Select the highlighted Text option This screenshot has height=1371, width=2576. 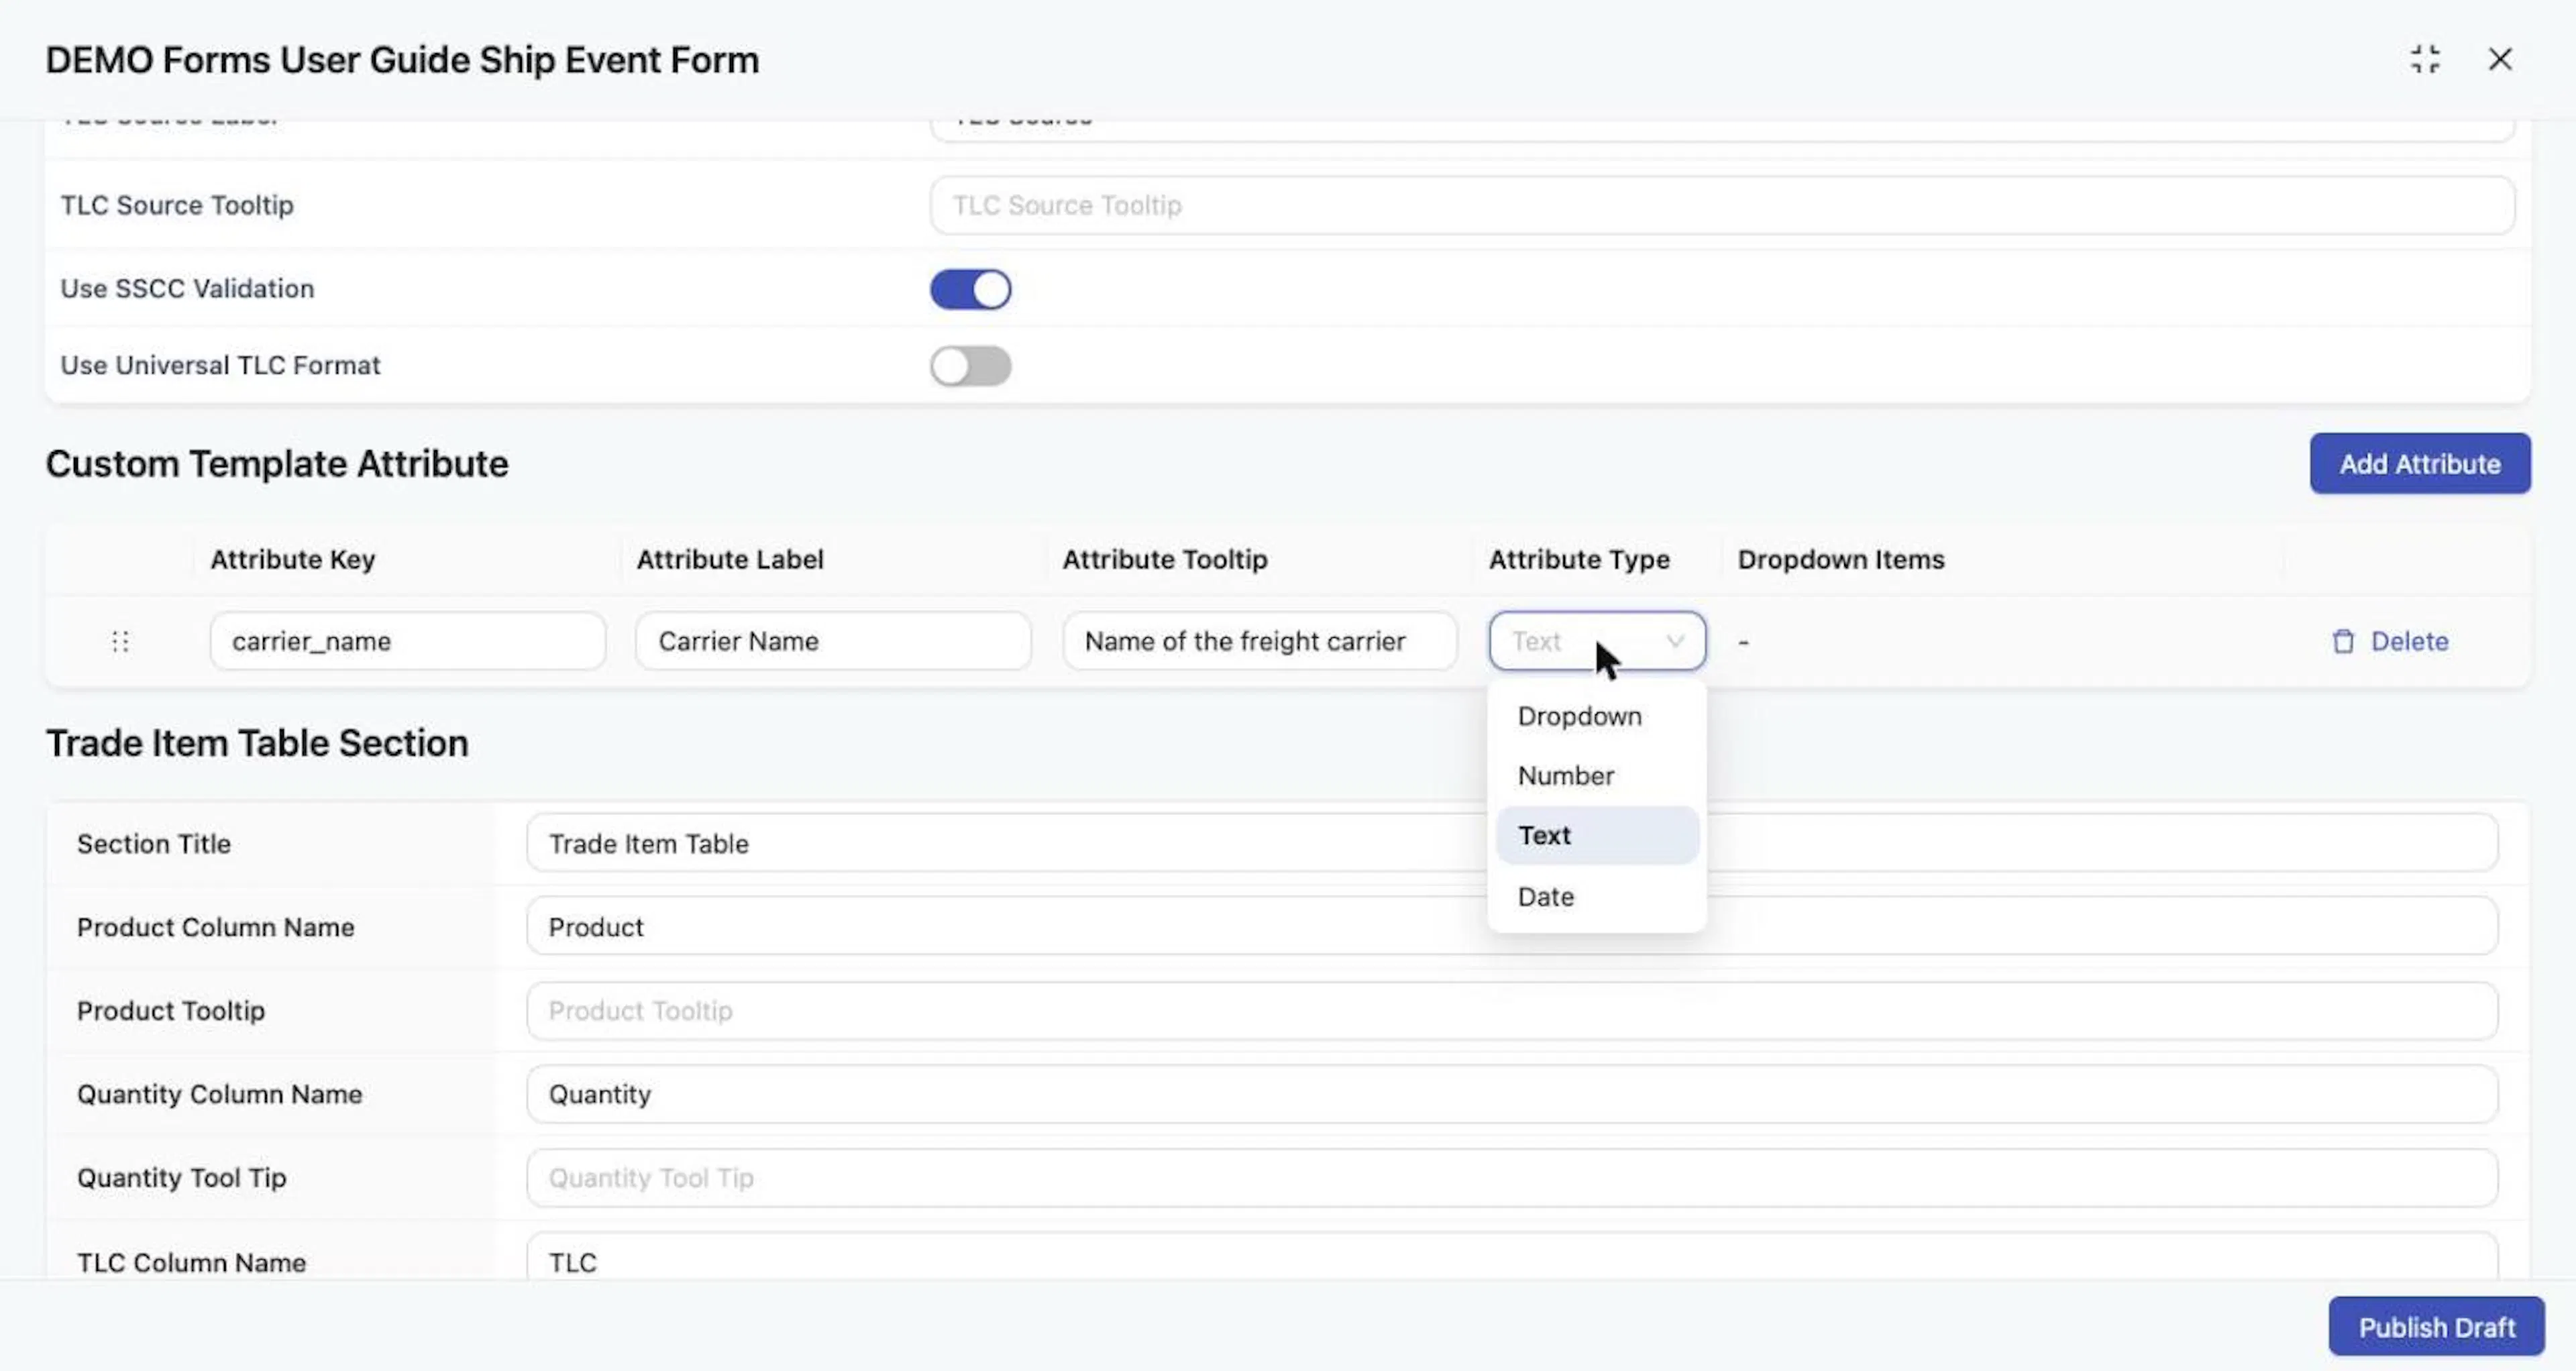1597,835
